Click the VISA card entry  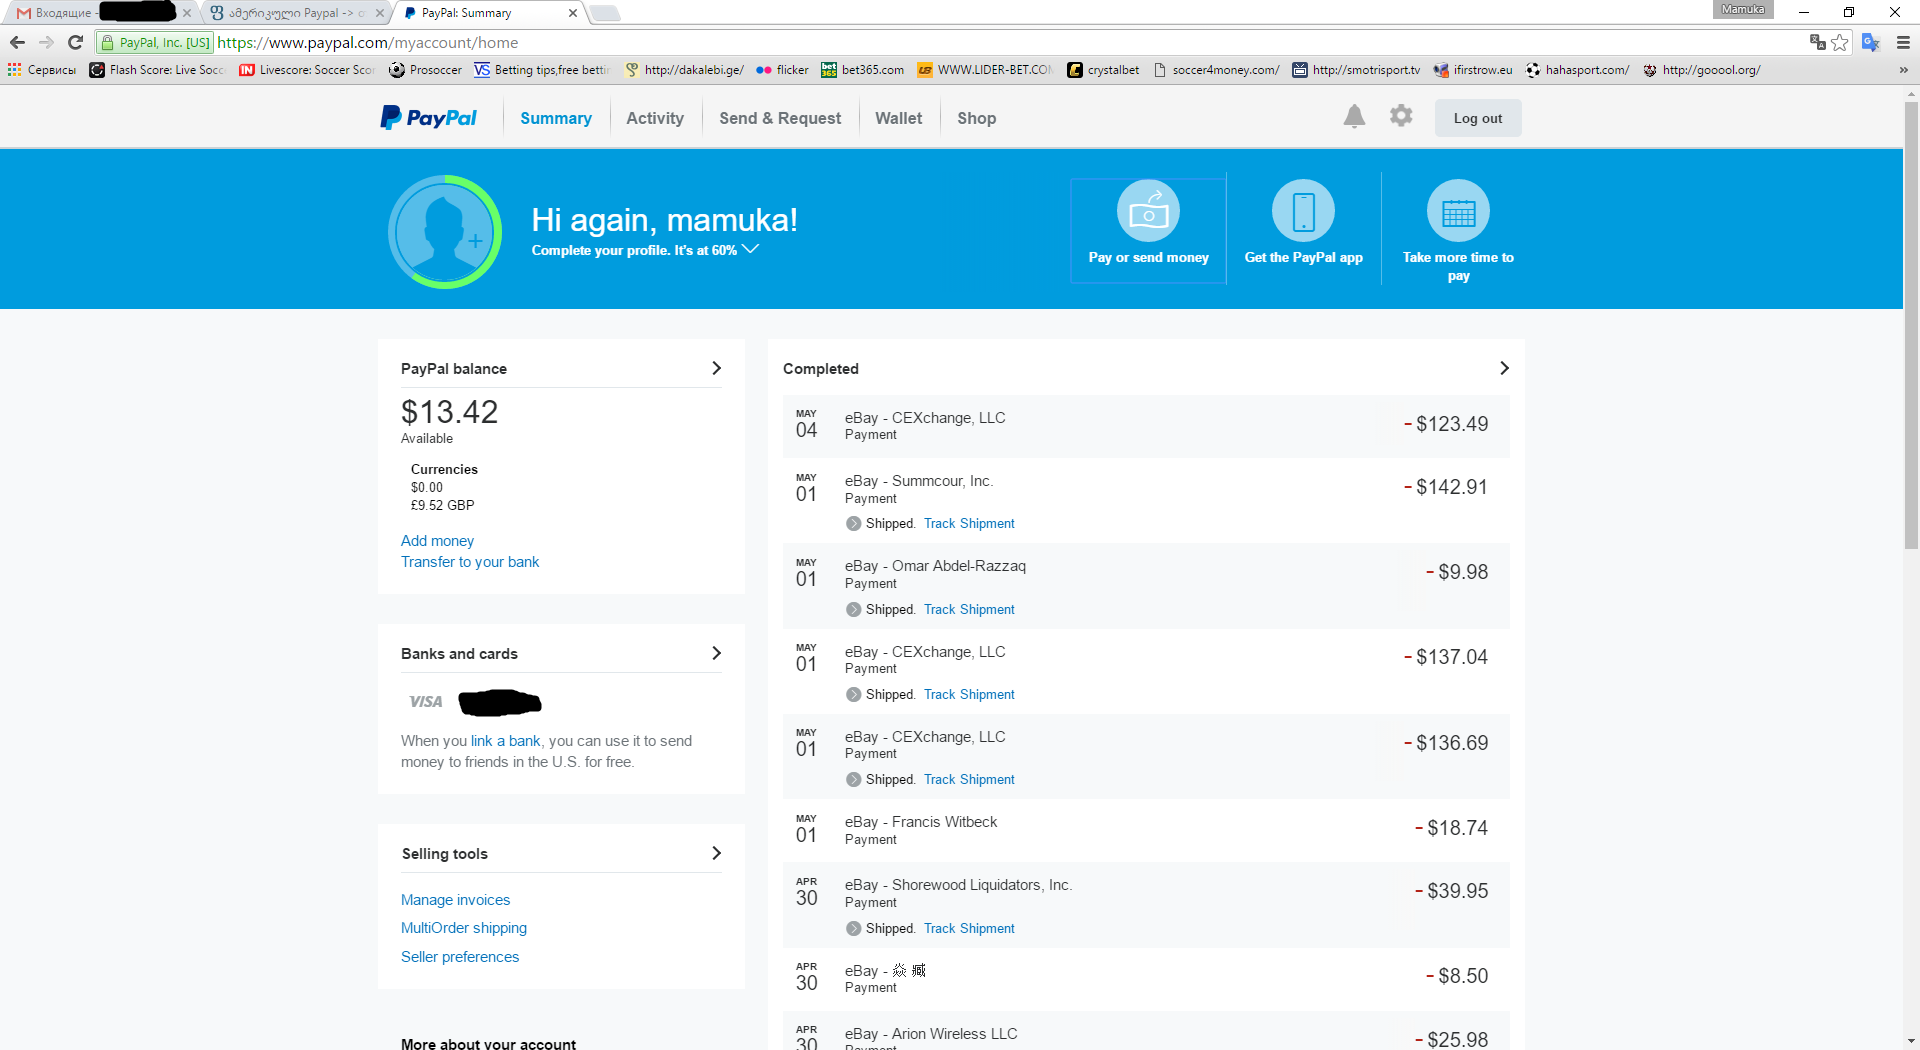(x=474, y=702)
